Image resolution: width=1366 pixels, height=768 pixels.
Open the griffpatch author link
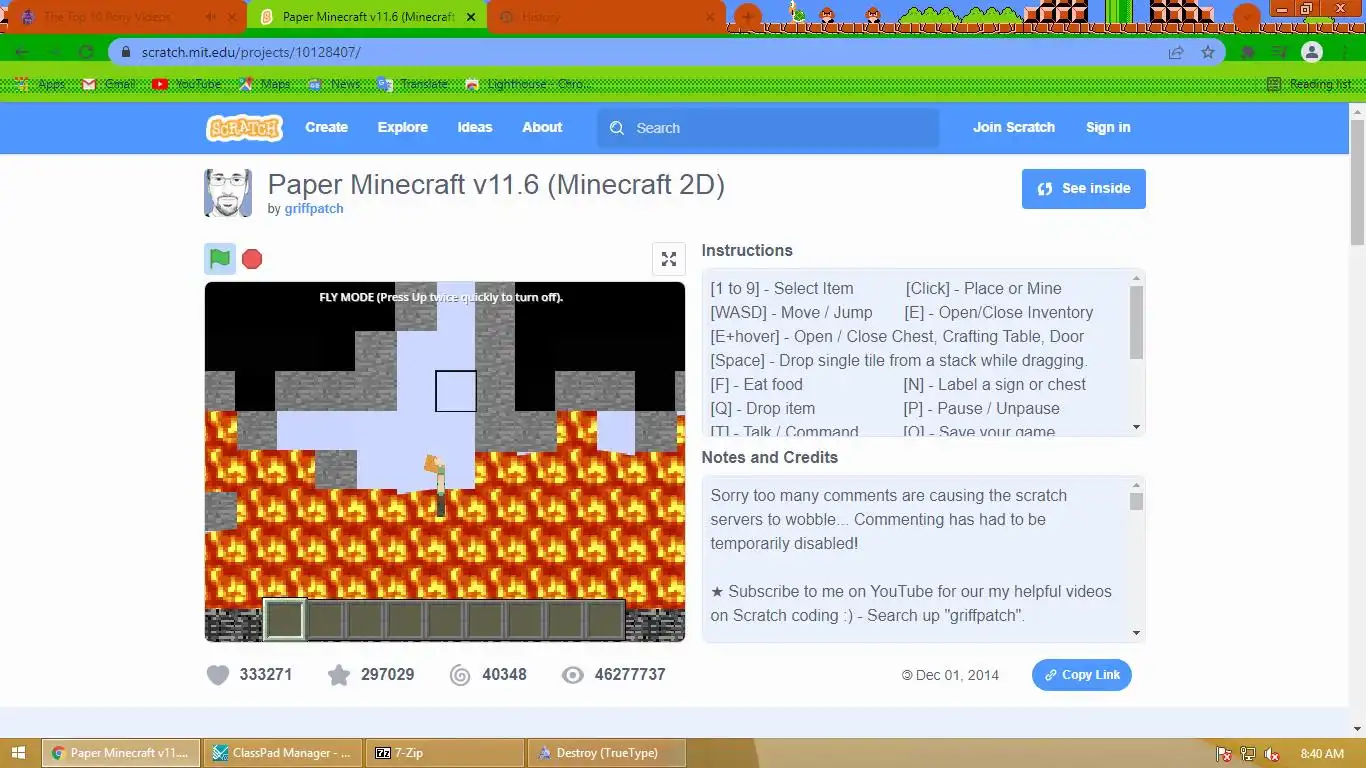pos(313,209)
